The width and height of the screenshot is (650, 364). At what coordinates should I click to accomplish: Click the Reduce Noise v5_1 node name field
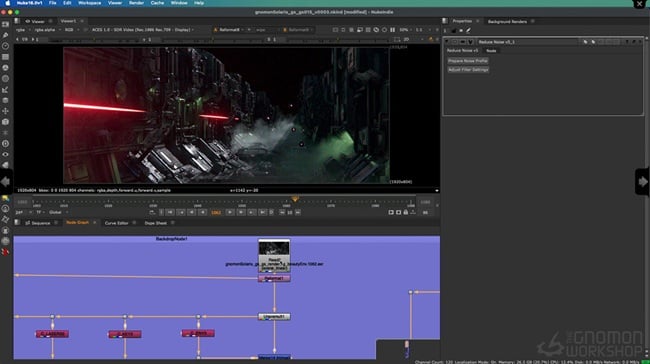tap(527, 42)
